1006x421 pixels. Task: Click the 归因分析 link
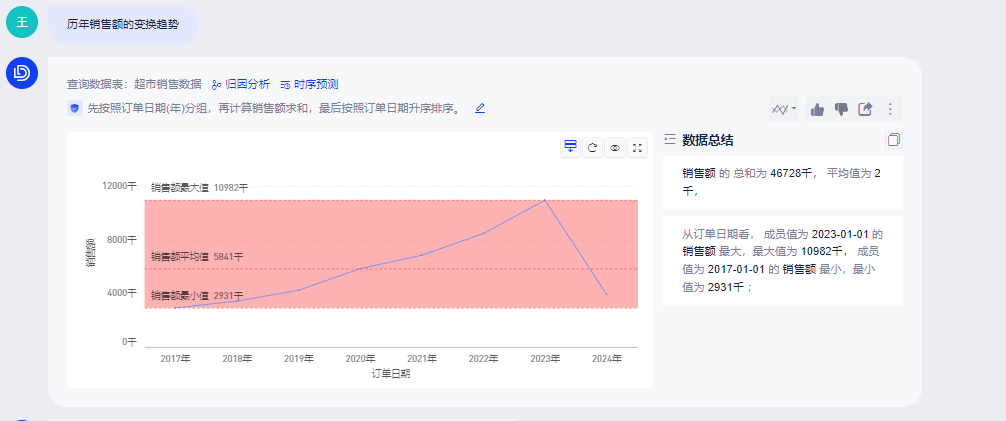click(240, 84)
